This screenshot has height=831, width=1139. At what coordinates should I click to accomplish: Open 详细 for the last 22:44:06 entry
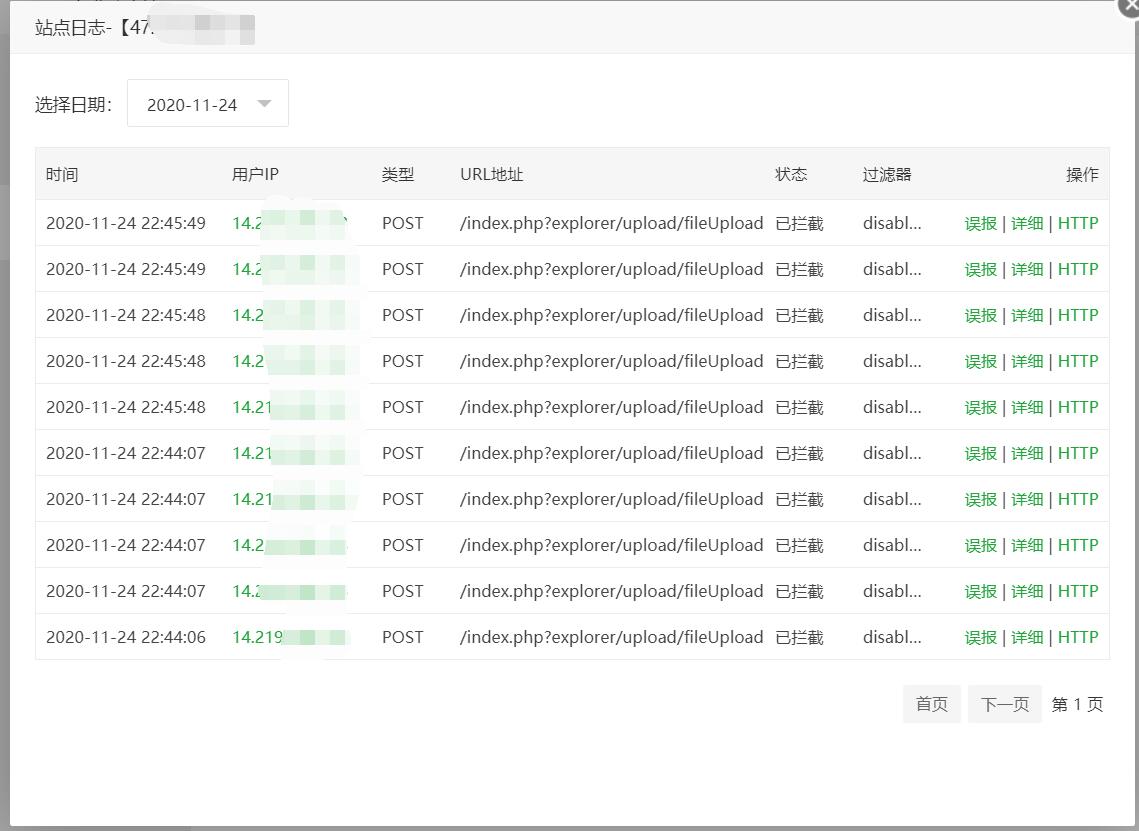tap(1026, 637)
